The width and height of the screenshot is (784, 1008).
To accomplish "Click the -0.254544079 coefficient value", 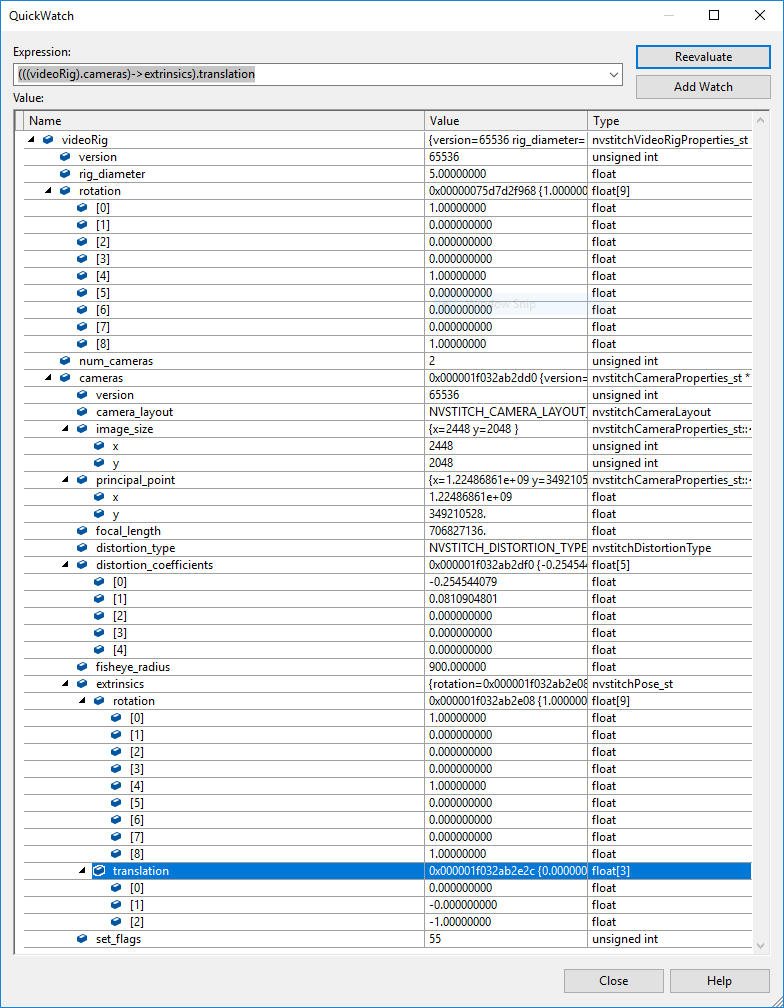I will (x=463, y=582).
